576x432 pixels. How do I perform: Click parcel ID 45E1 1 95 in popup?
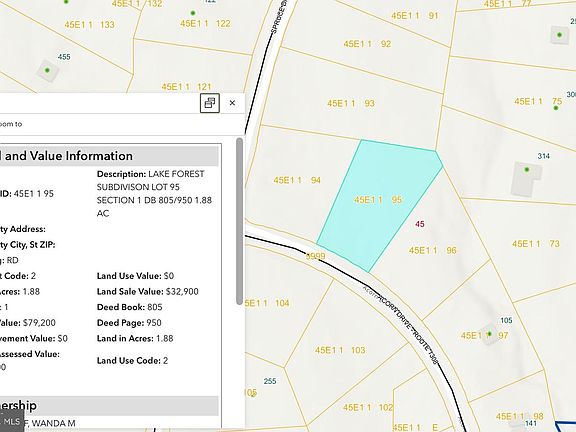[34, 194]
